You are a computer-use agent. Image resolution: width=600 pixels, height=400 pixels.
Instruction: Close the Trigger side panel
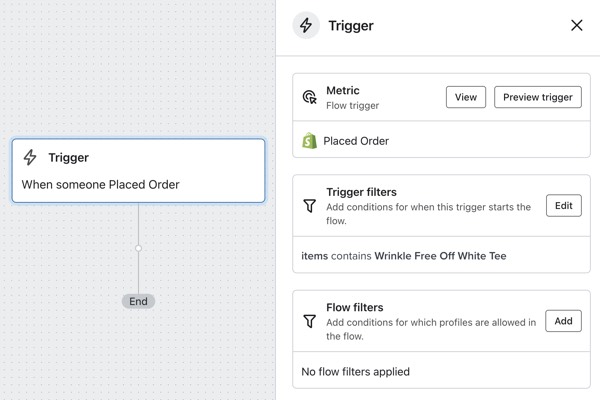(577, 26)
